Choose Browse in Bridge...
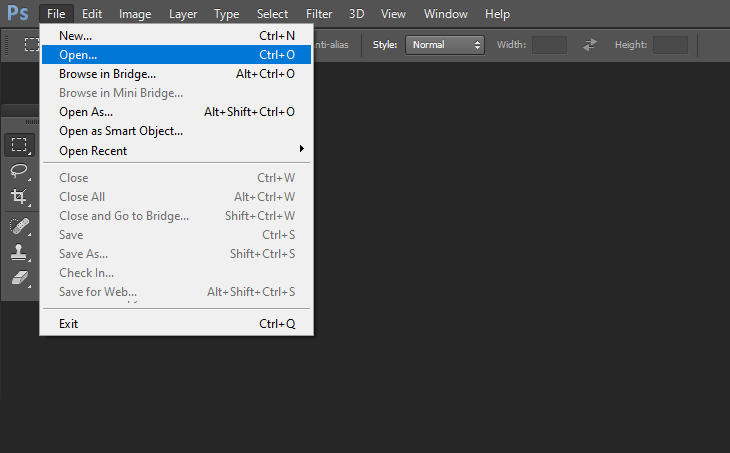The height and width of the screenshot is (453, 730). pyautogui.click(x=176, y=74)
